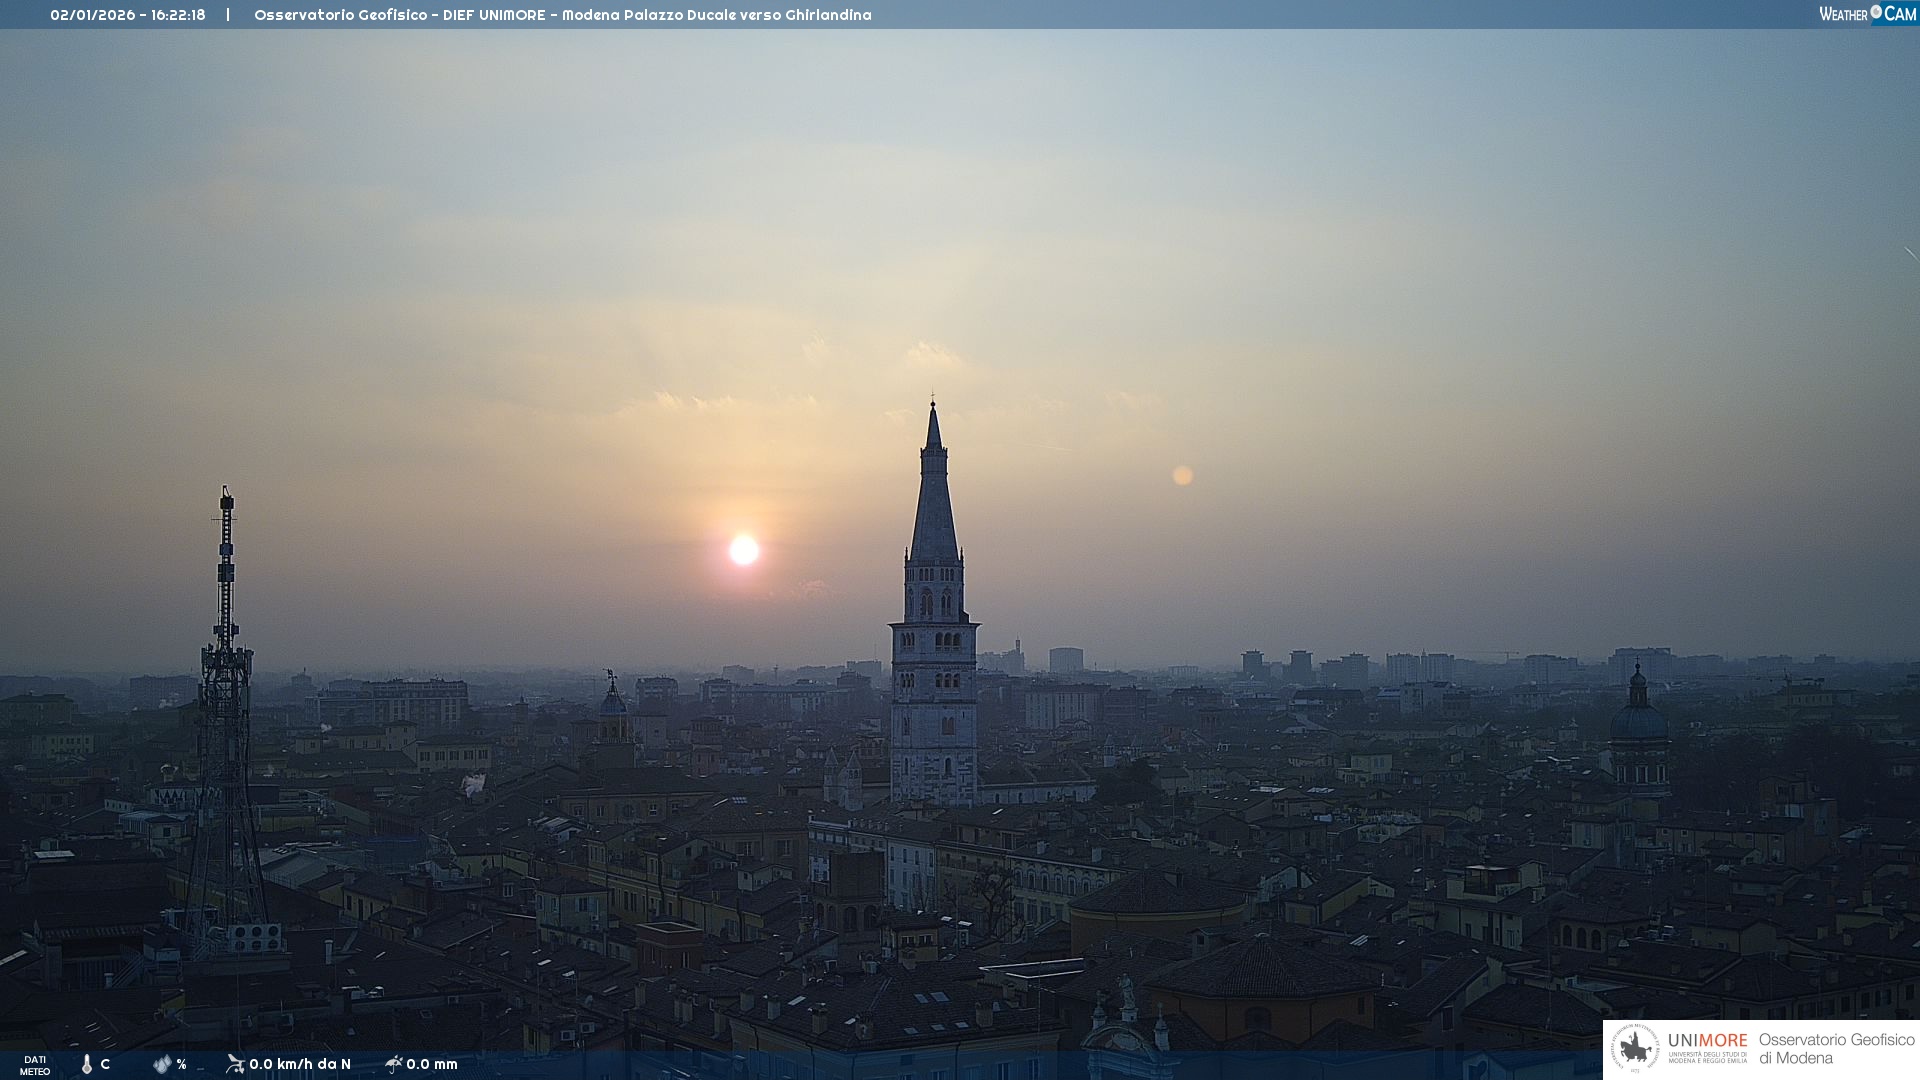Click the UNIMORE university seal emblem

1635,1049
